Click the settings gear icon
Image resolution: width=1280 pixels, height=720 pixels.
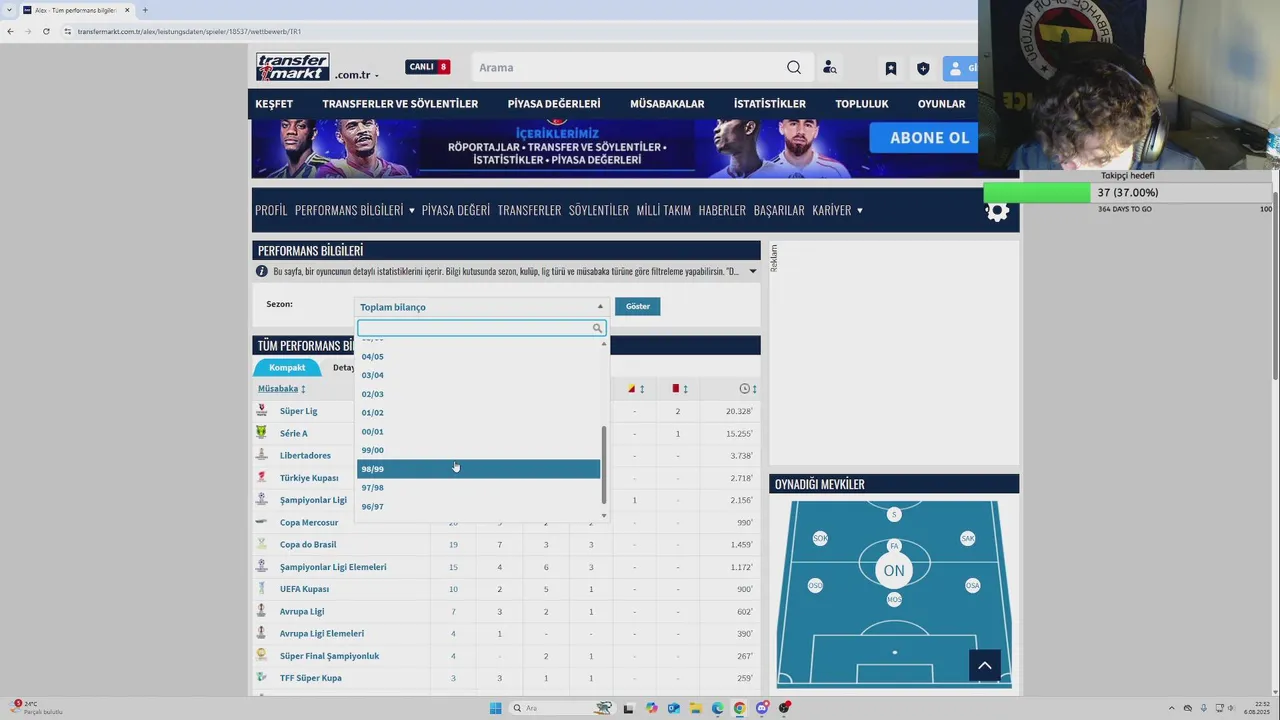coord(997,211)
